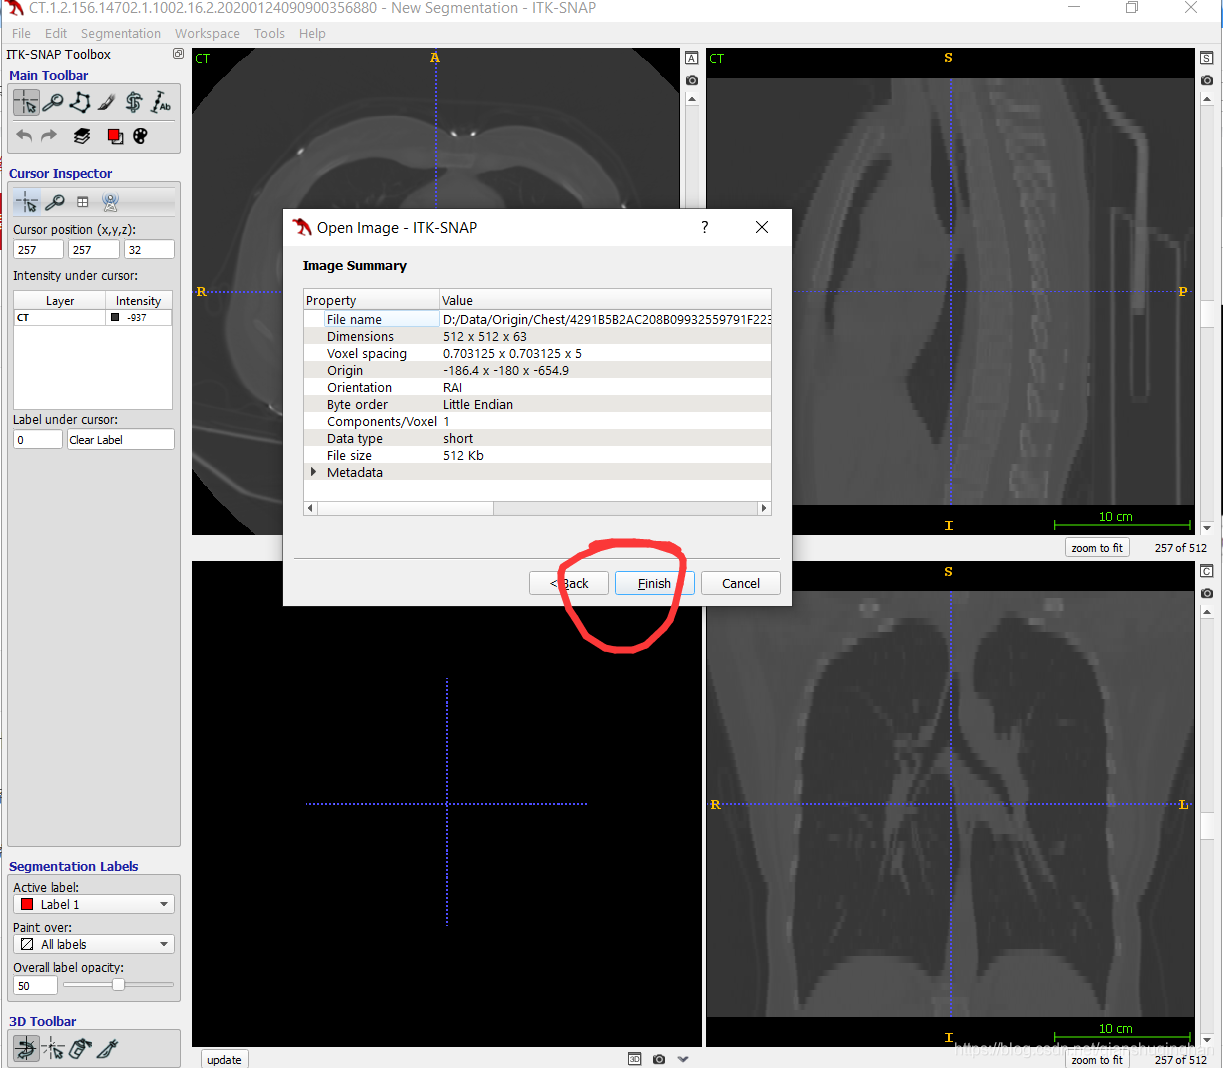
Task: Expand the Metadata row
Action: pyautogui.click(x=314, y=472)
